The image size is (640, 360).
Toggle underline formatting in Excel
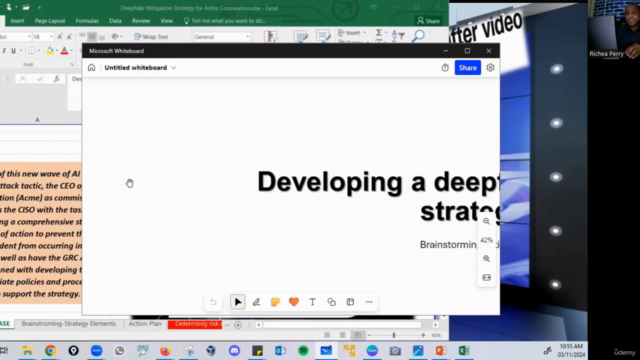[13, 51]
